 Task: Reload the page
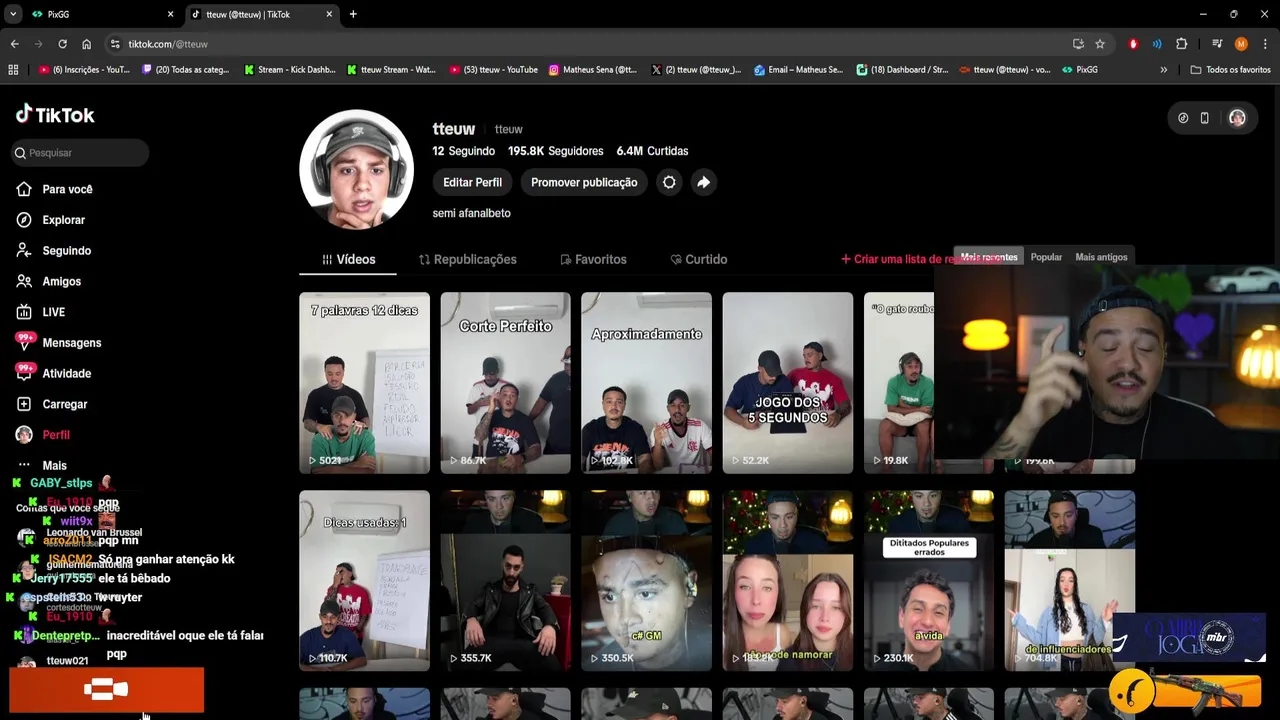[x=62, y=44]
